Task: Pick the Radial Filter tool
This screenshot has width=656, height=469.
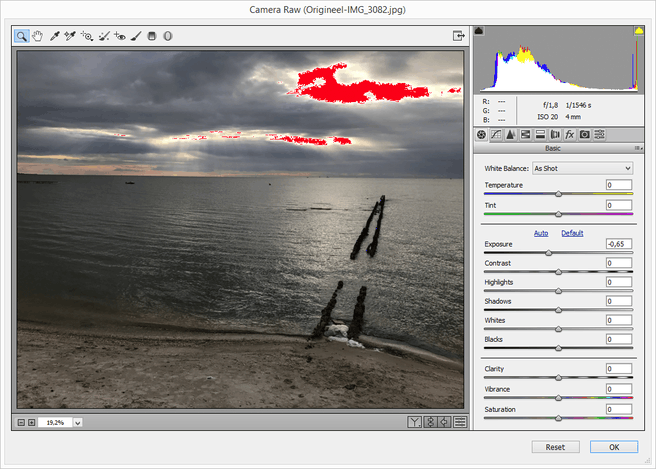Action: point(167,36)
